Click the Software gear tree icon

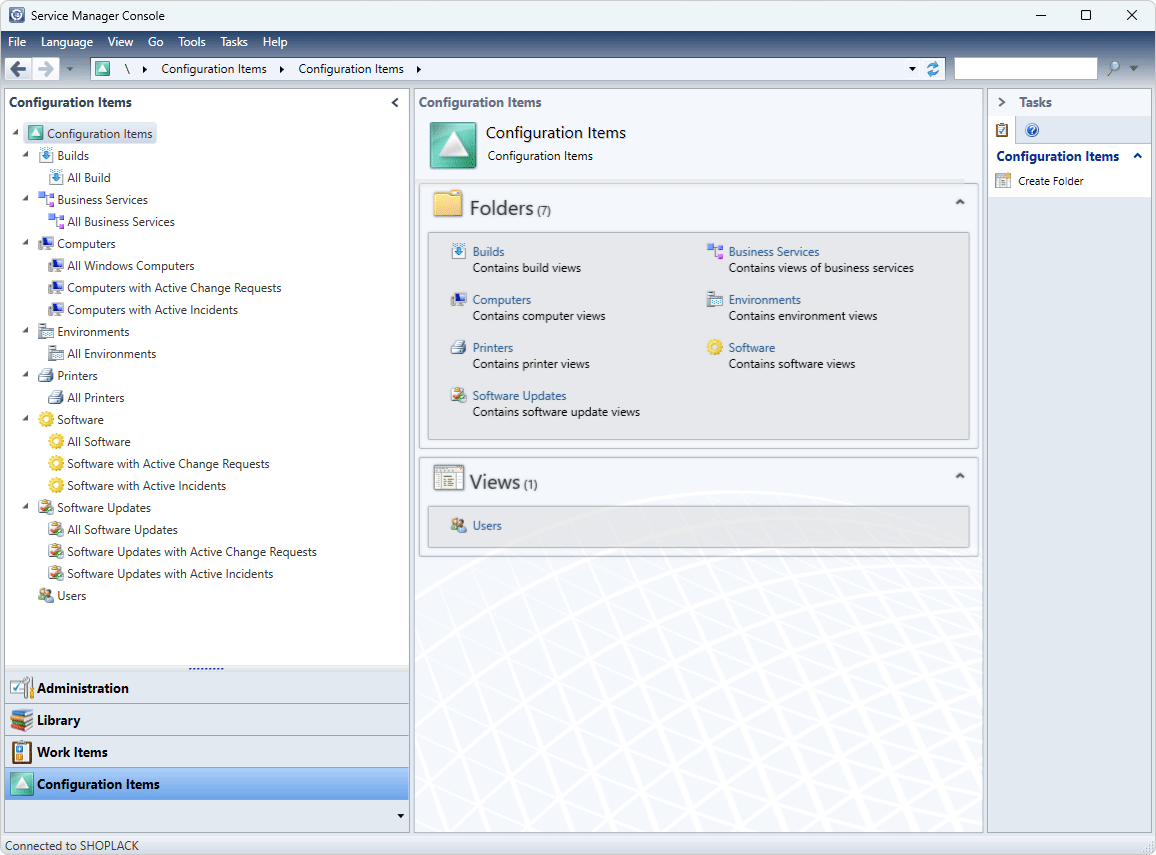point(46,419)
